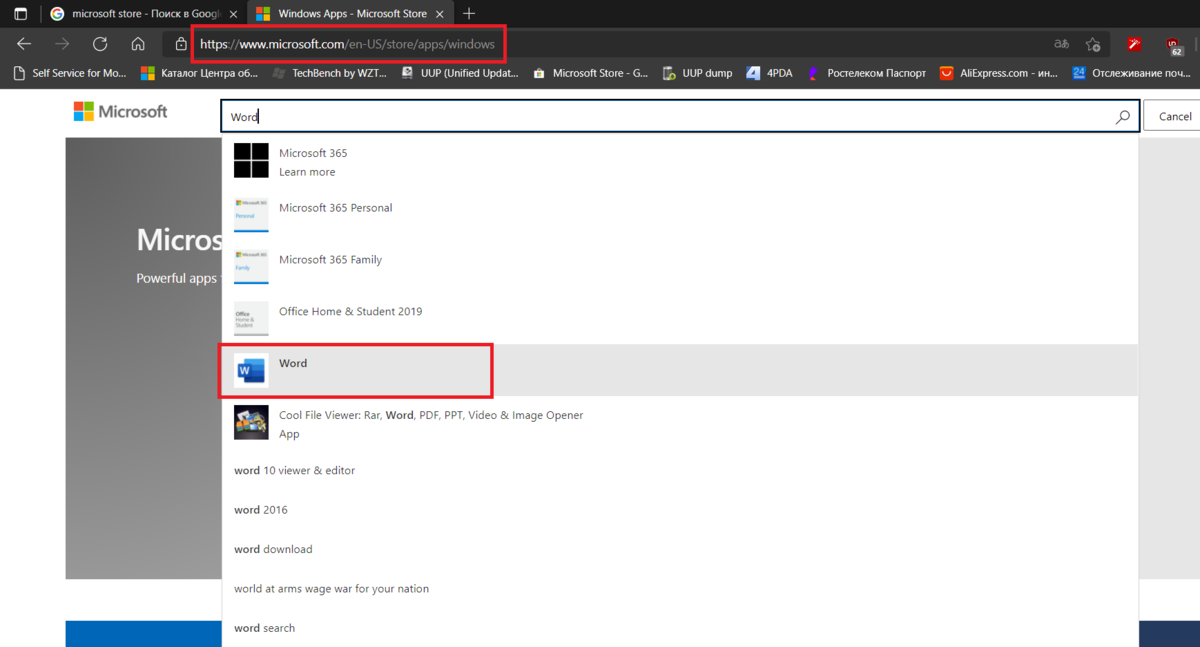Choose the Microsoft 365 Family suggestion
This screenshot has width=1200, height=647.
(x=679, y=265)
